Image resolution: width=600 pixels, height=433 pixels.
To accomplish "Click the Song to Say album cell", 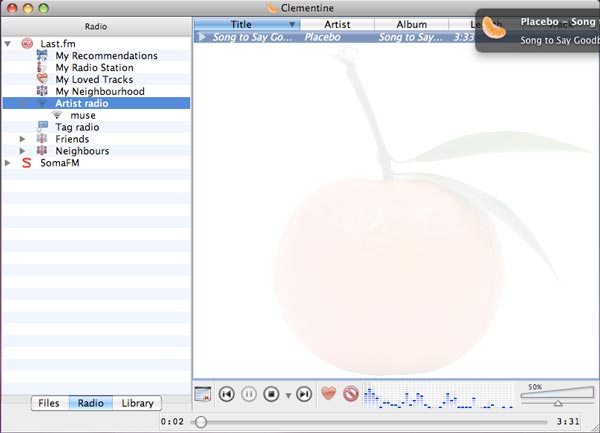I will coord(411,37).
